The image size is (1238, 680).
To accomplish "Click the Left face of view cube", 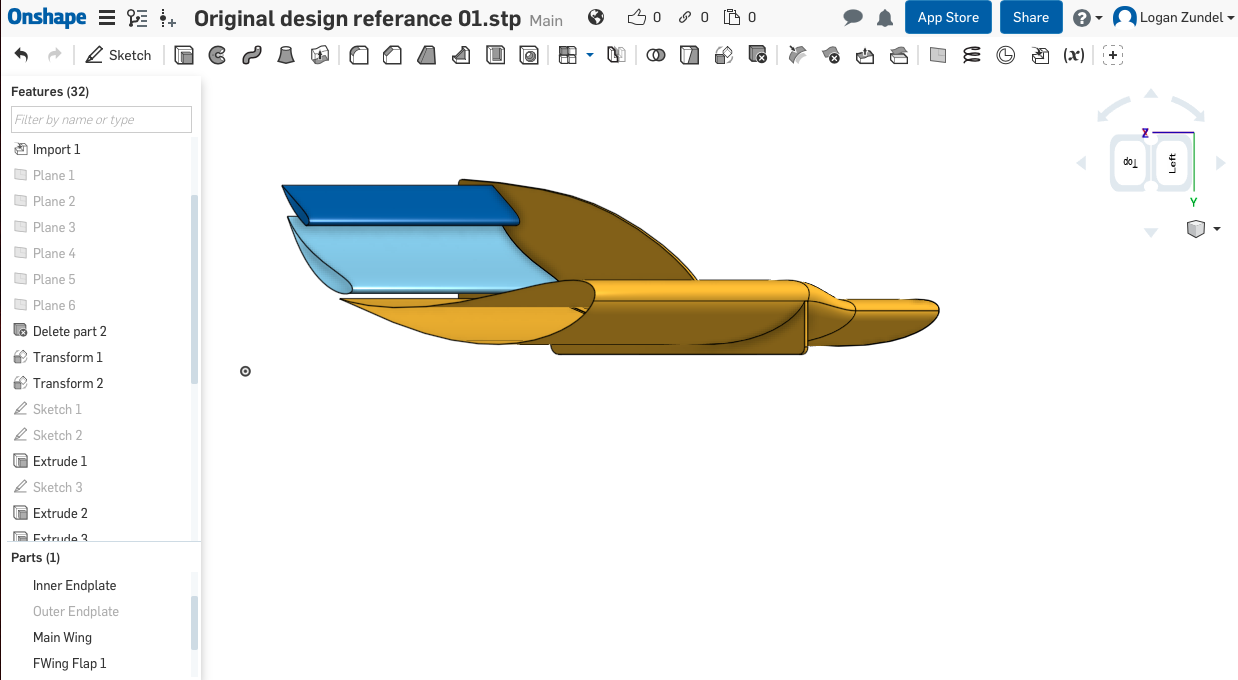I will tap(1173, 162).
